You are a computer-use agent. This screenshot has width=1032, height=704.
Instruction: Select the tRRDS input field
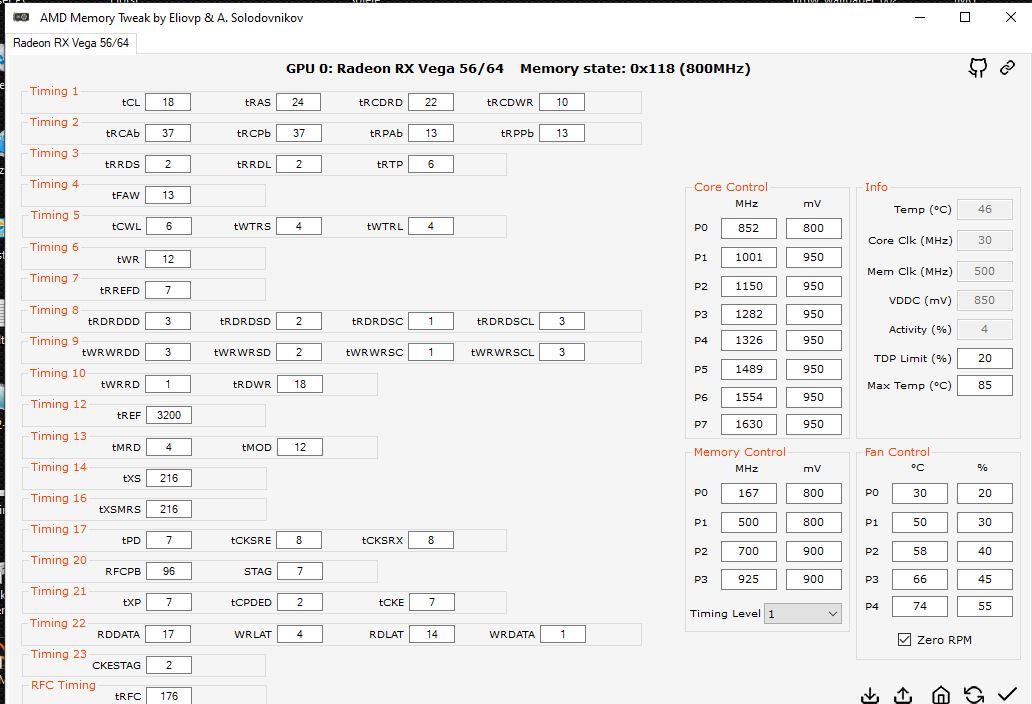168,164
